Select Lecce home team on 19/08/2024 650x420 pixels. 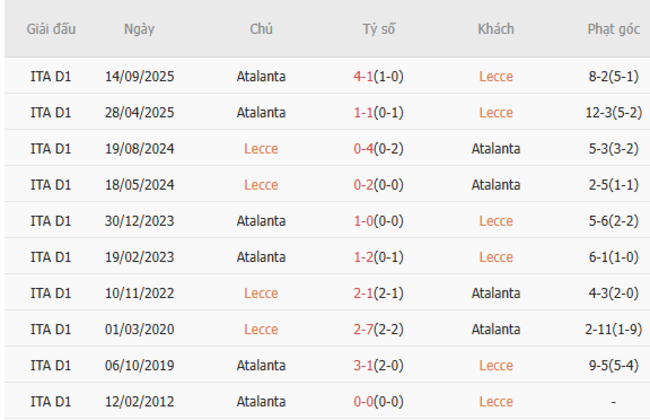click(x=261, y=148)
